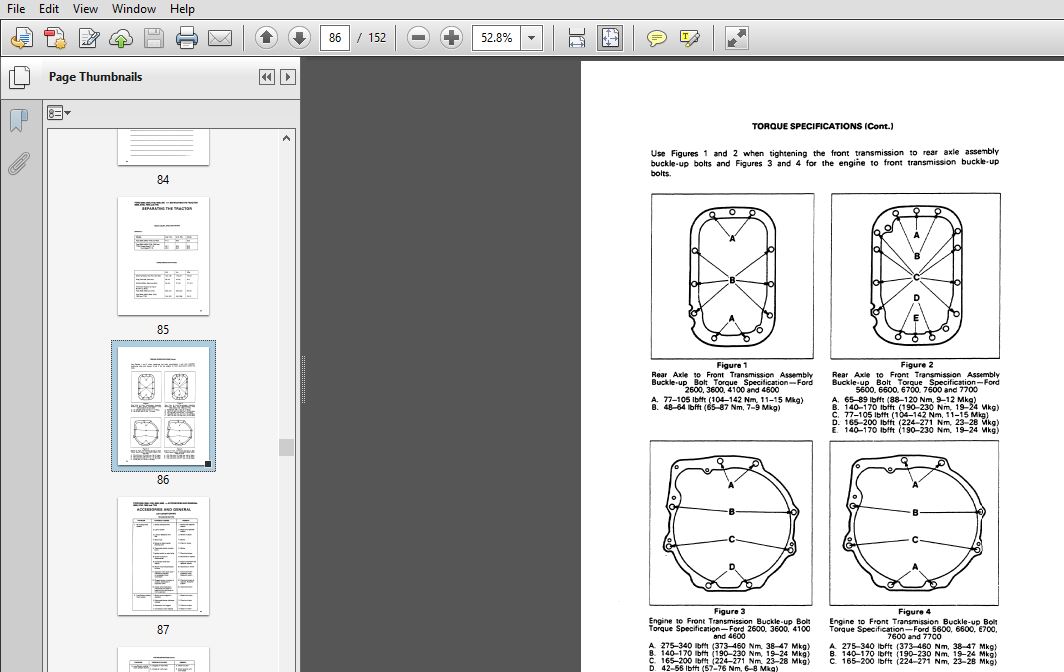Select page 85 thumbnail
Viewport: 1064px width, 672px height.
pos(164,256)
